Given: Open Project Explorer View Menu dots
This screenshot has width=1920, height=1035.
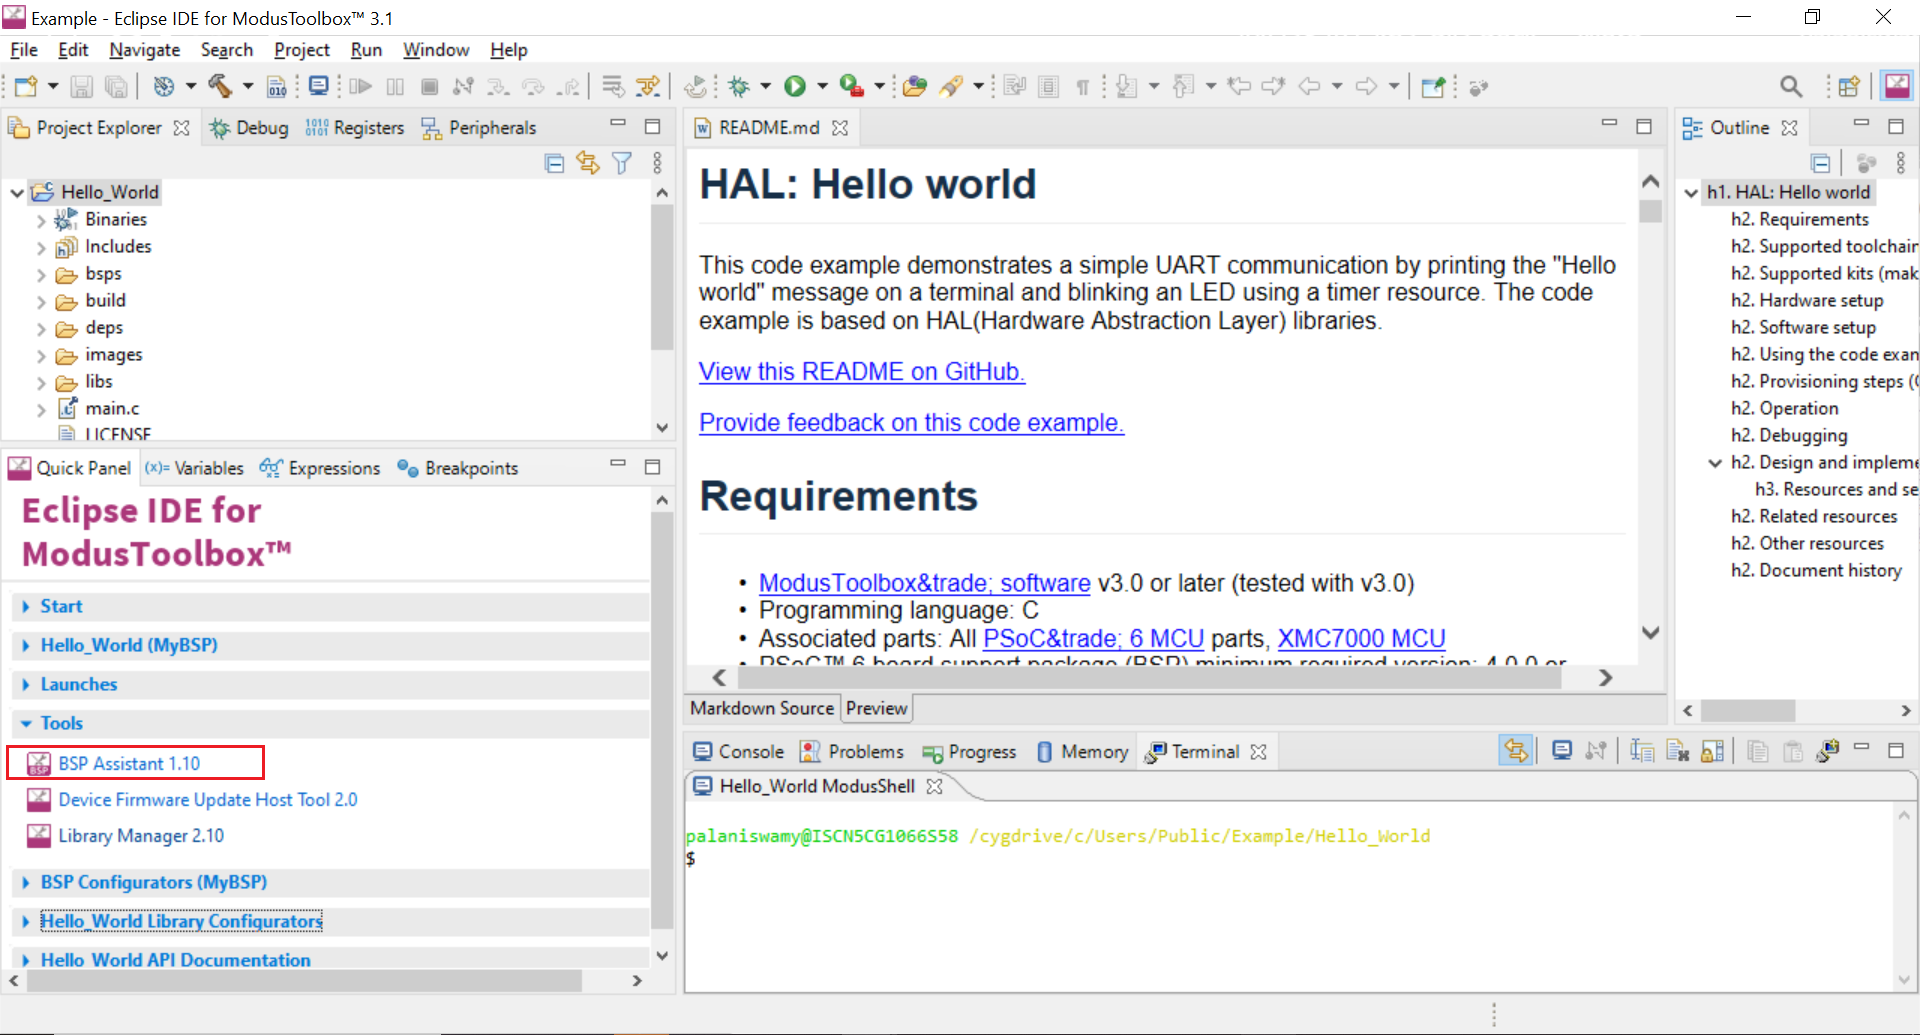Looking at the screenshot, I should coord(657,163).
